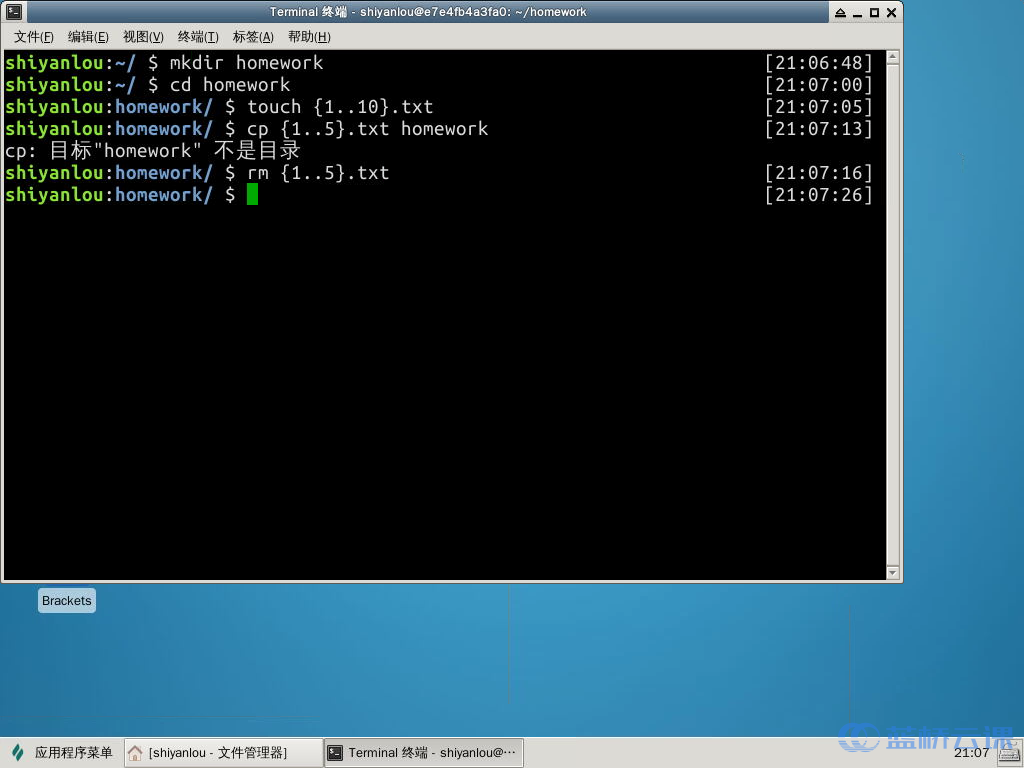Open the 文件(F) menu
Viewport: 1024px width, 768px height.
click(33, 37)
